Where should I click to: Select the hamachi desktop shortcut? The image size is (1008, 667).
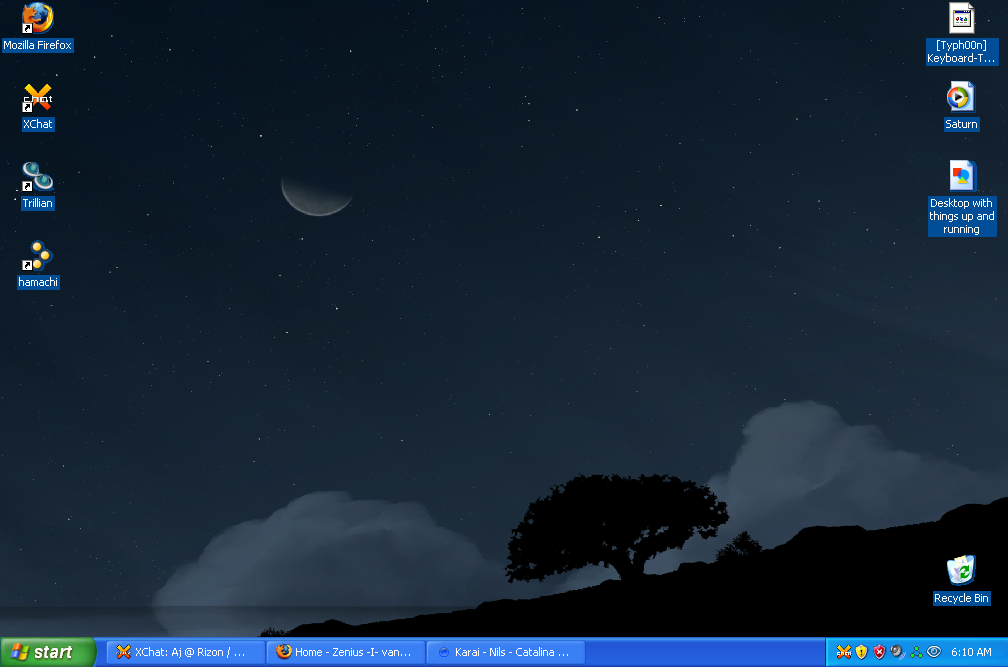pos(37,265)
